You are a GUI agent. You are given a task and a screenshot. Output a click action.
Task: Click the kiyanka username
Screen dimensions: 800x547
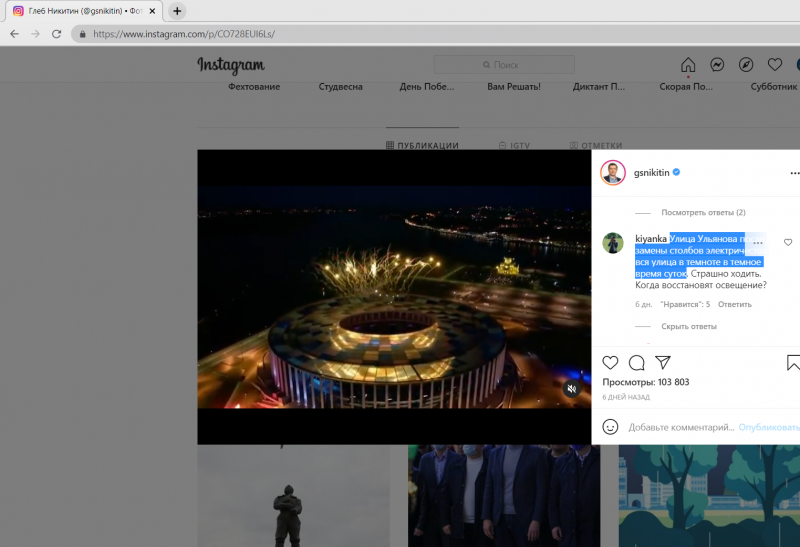(x=651, y=239)
